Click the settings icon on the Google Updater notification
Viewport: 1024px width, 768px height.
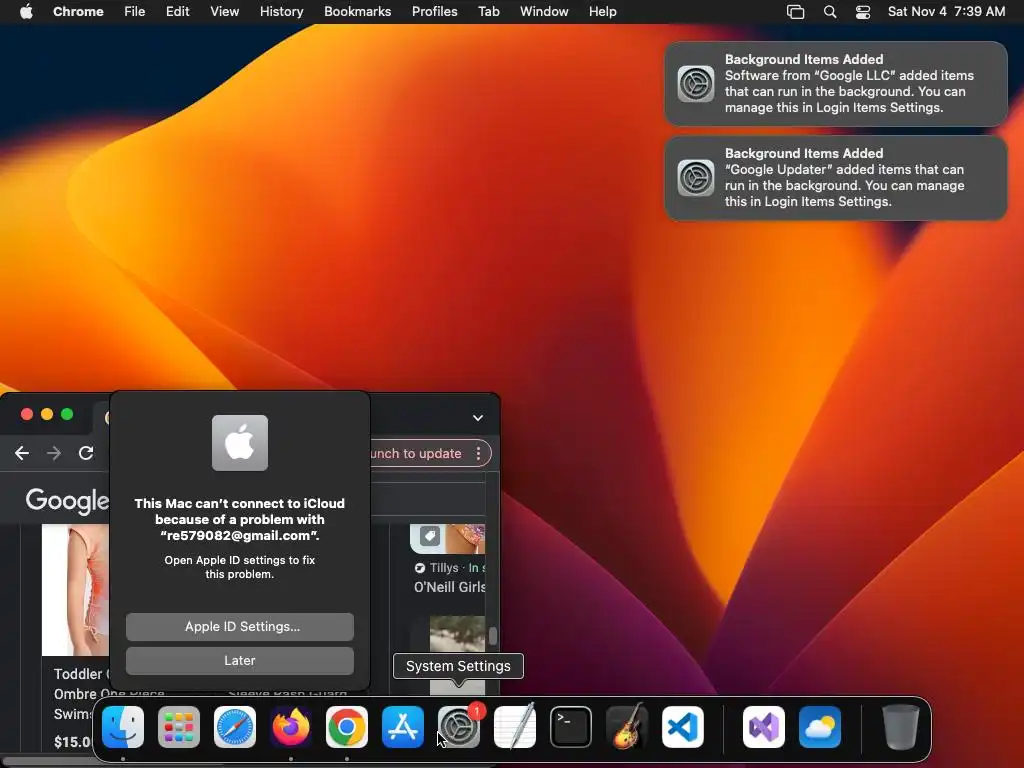(x=696, y=178)
